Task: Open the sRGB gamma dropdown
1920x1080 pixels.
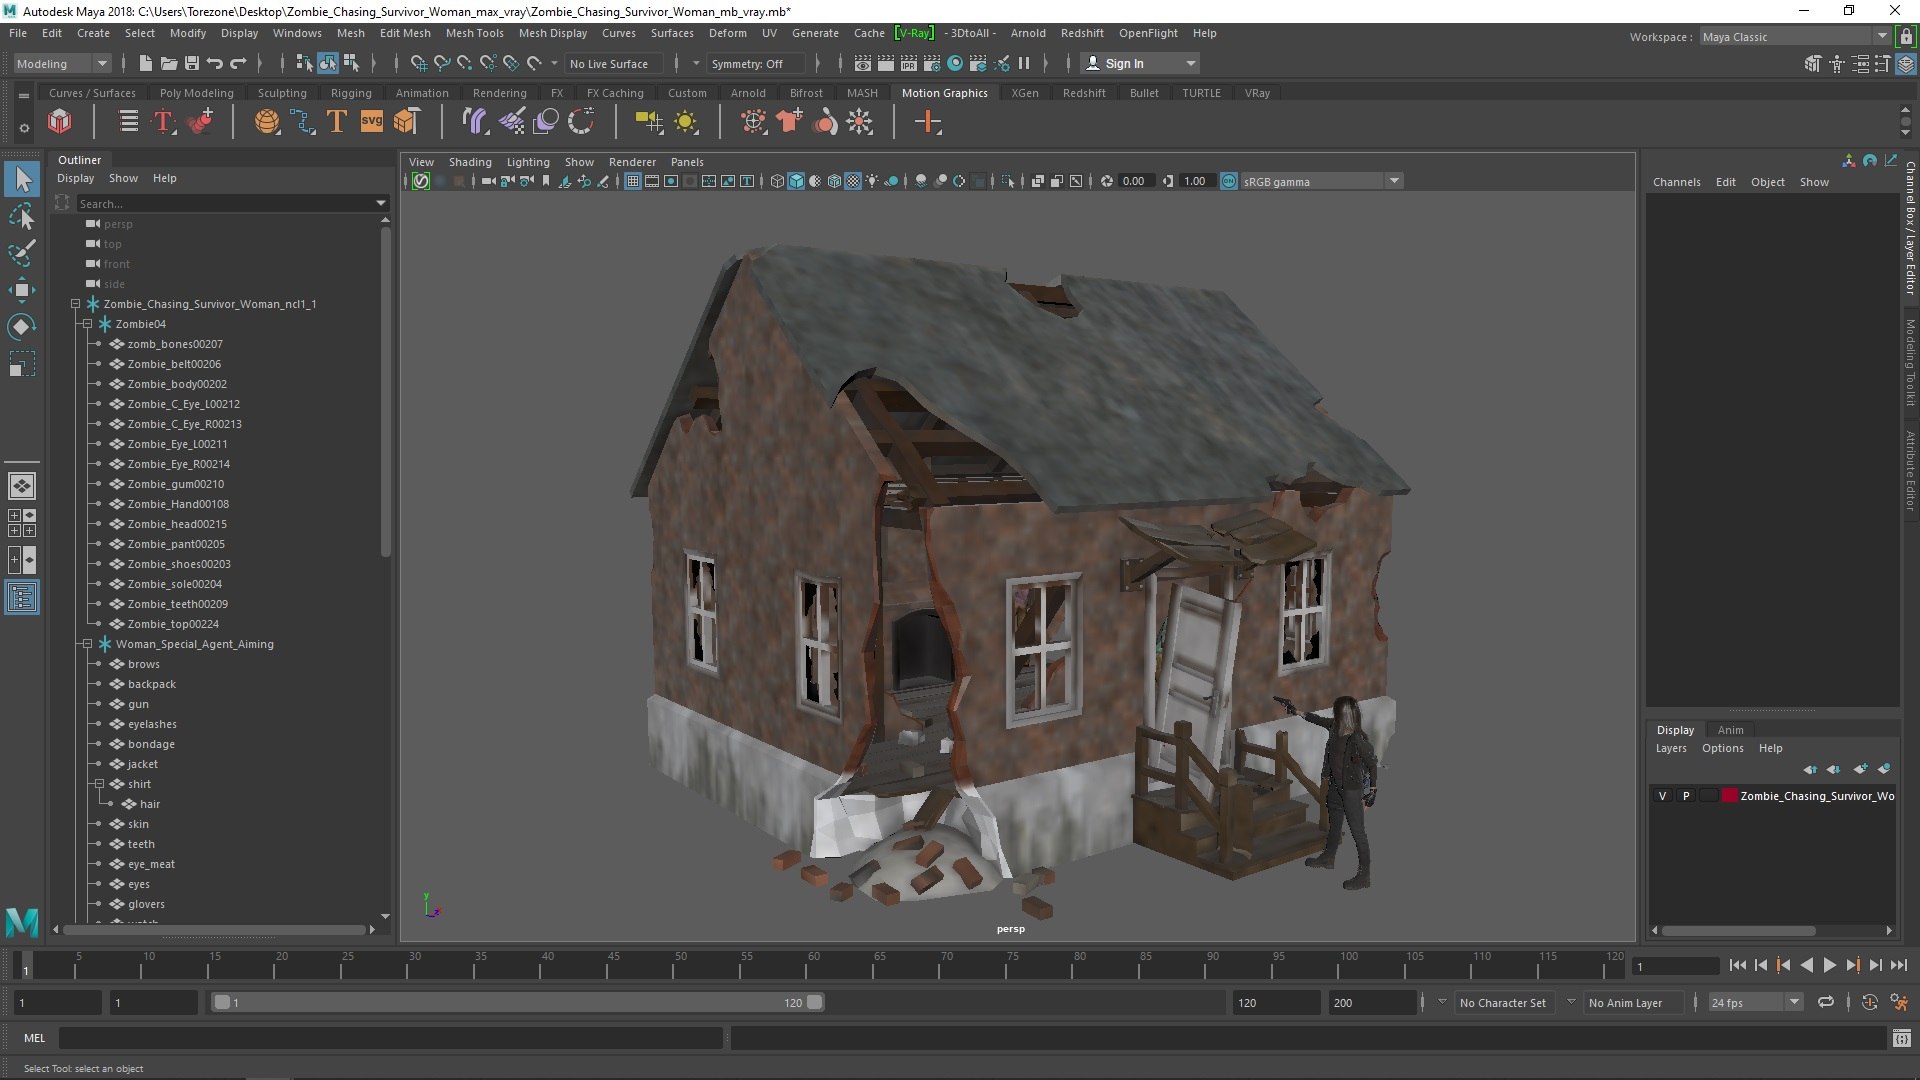Action: [x=1394, y=181]
